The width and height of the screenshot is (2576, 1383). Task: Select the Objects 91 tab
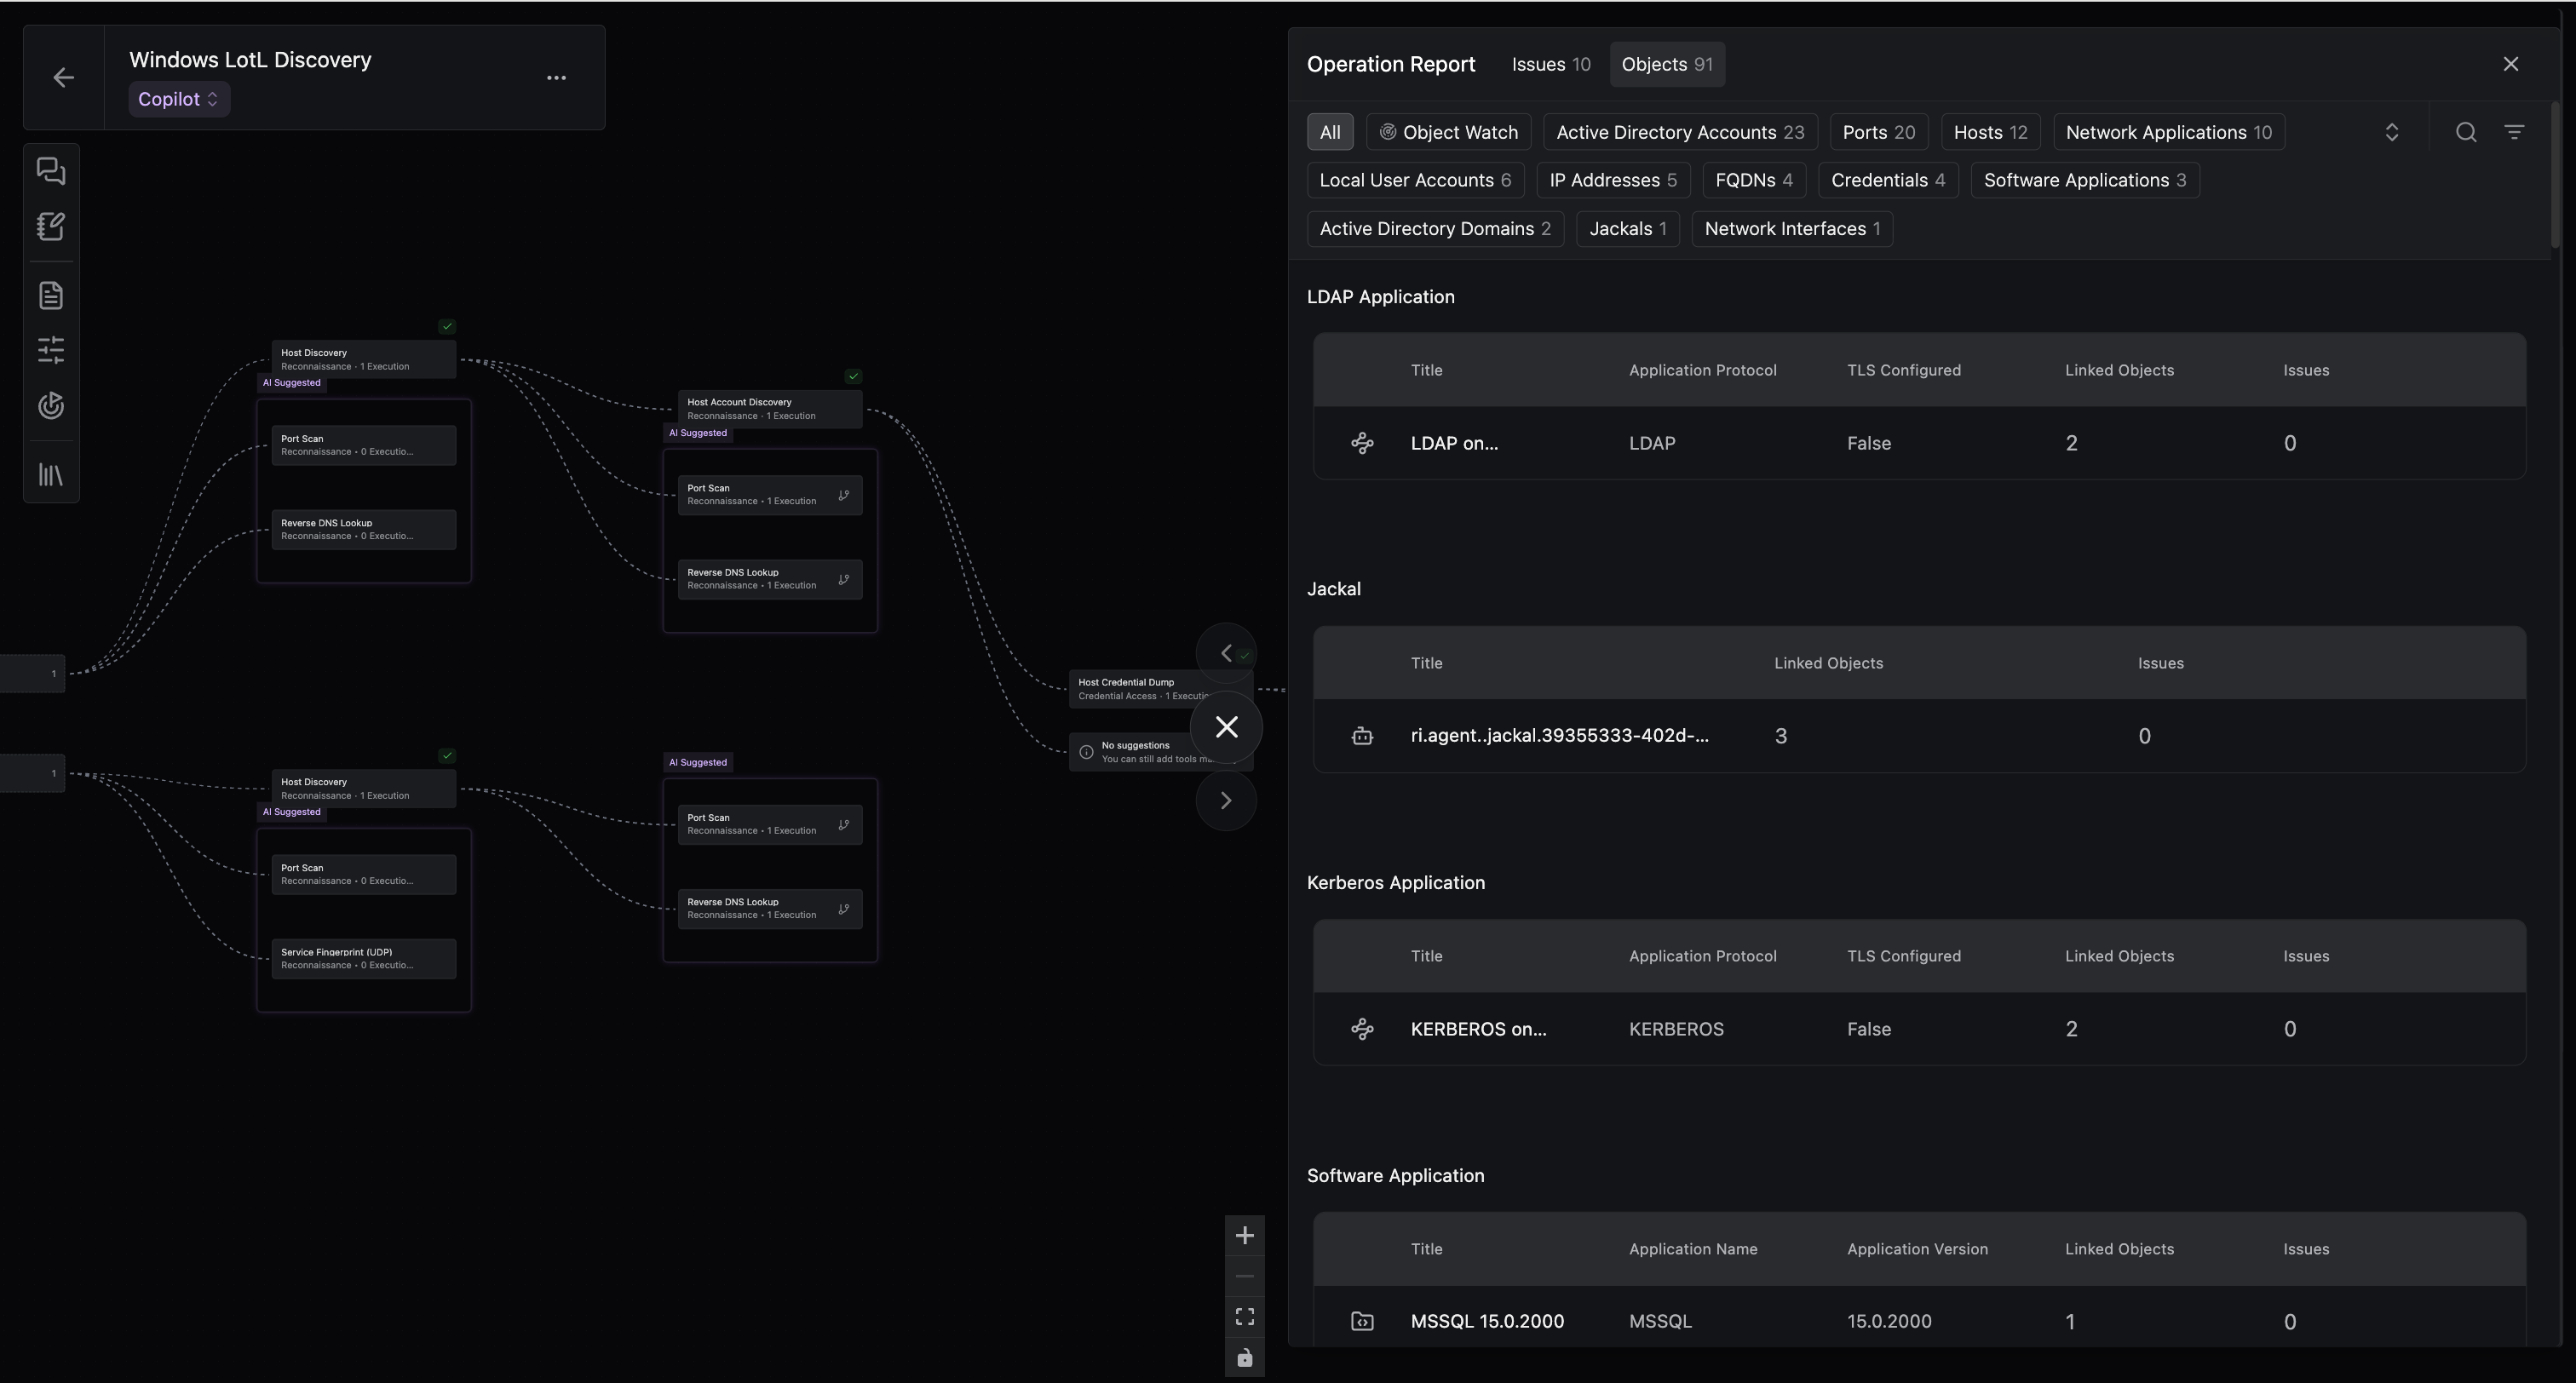[1666, 64]
